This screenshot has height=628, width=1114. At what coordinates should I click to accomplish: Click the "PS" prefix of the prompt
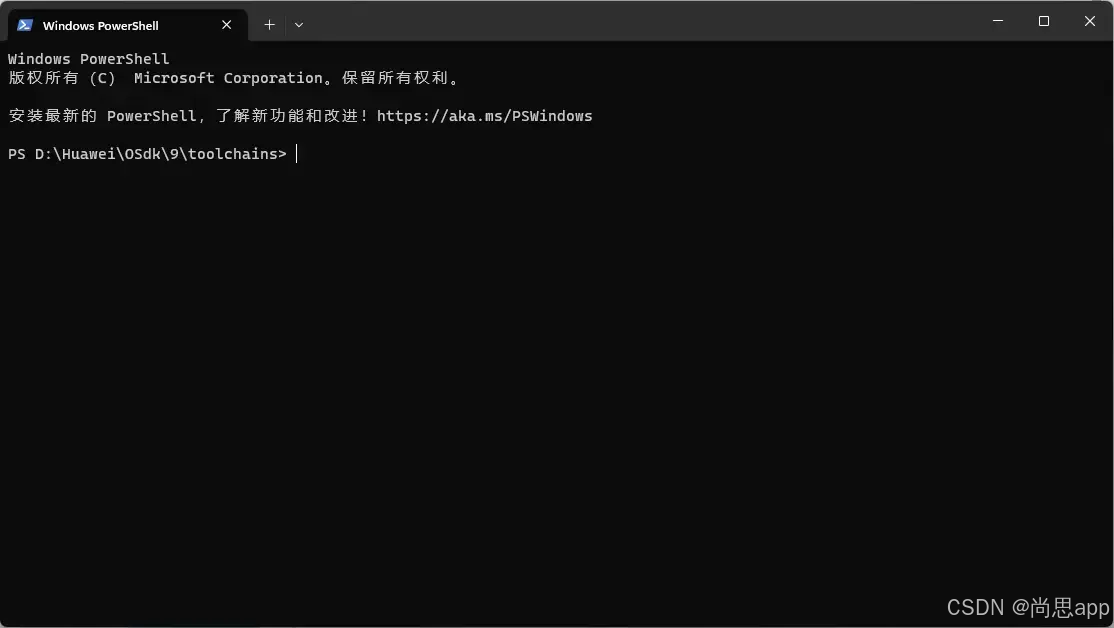coord(17,154)
